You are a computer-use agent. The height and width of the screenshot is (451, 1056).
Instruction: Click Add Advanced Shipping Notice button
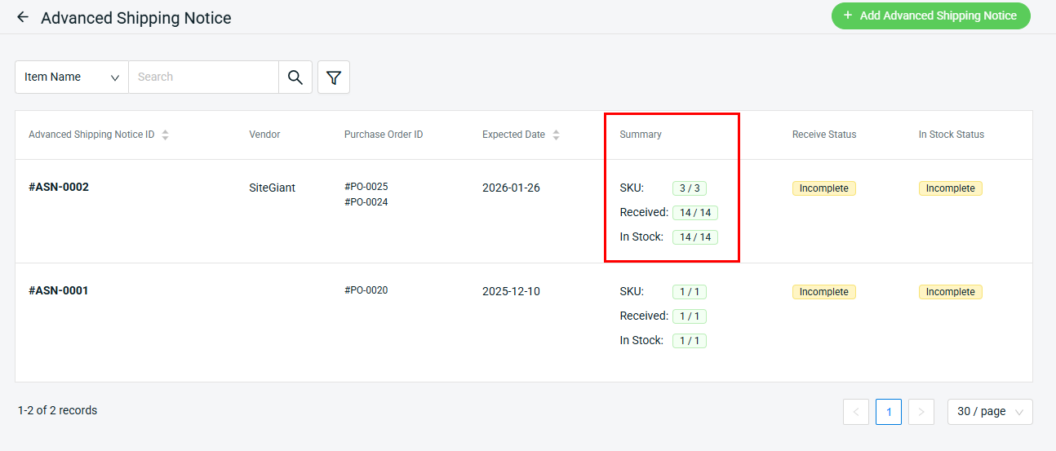click(930, 16)
